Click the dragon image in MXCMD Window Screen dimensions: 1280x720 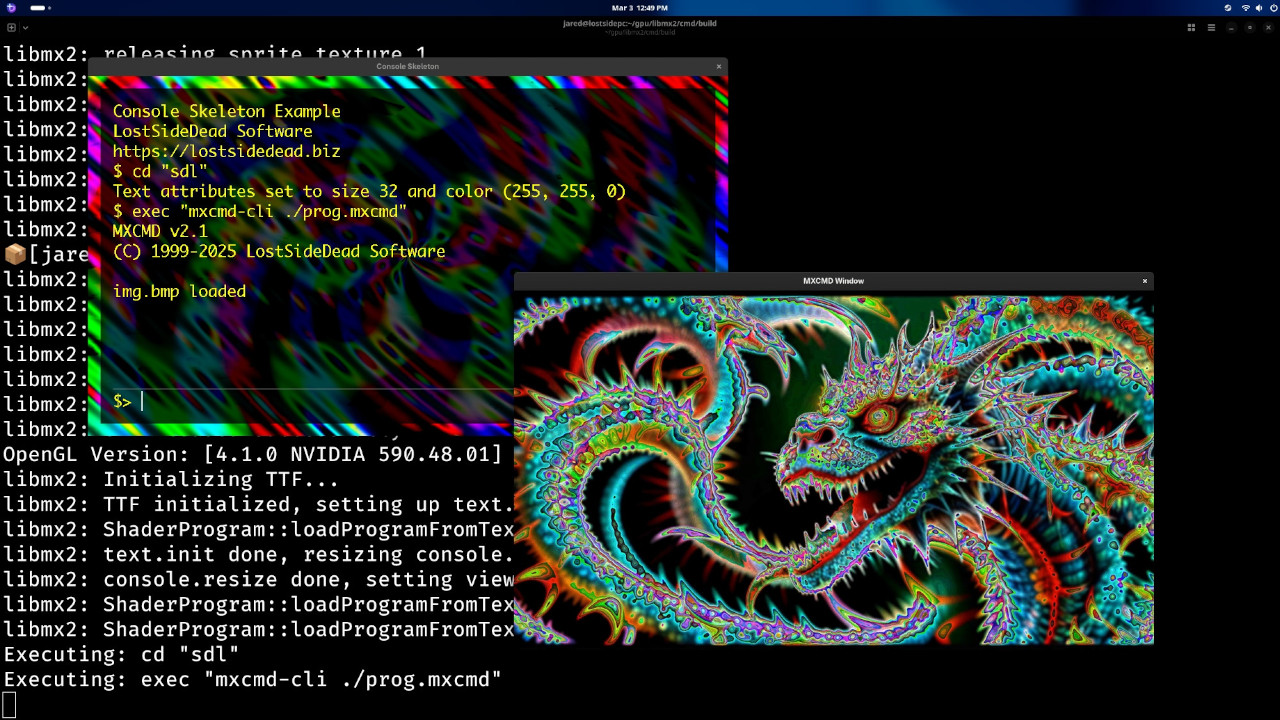833,469
